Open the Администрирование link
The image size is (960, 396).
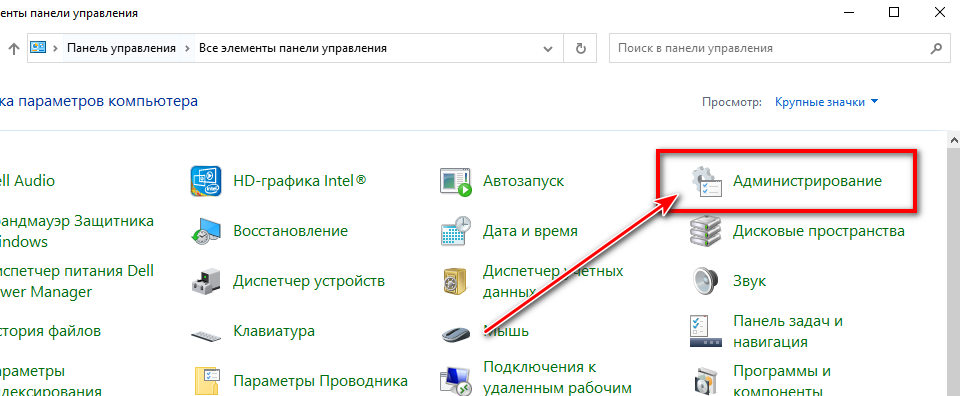808,181
